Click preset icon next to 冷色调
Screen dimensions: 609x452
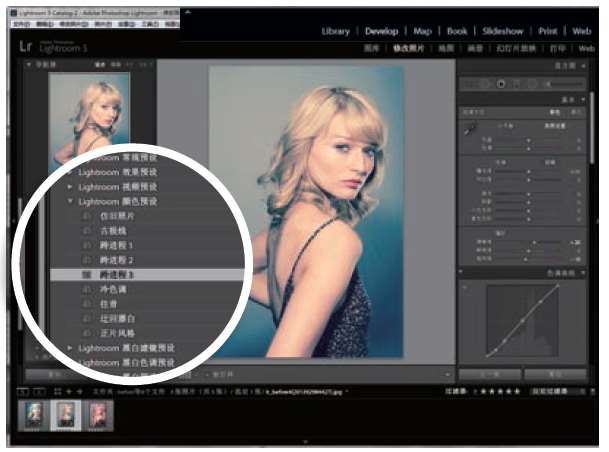click(87, 288)
